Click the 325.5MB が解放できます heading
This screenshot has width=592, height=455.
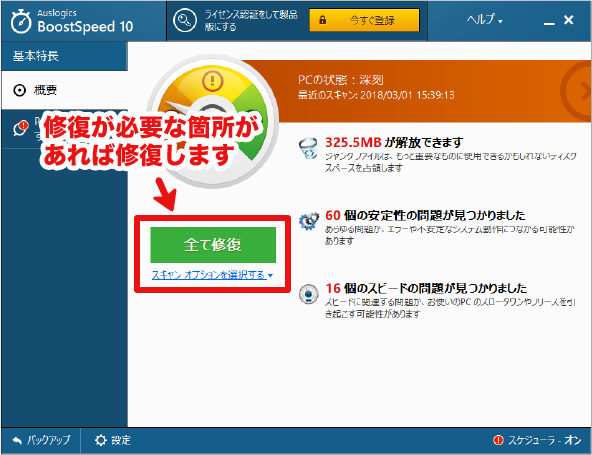click(x=394, y=142)
